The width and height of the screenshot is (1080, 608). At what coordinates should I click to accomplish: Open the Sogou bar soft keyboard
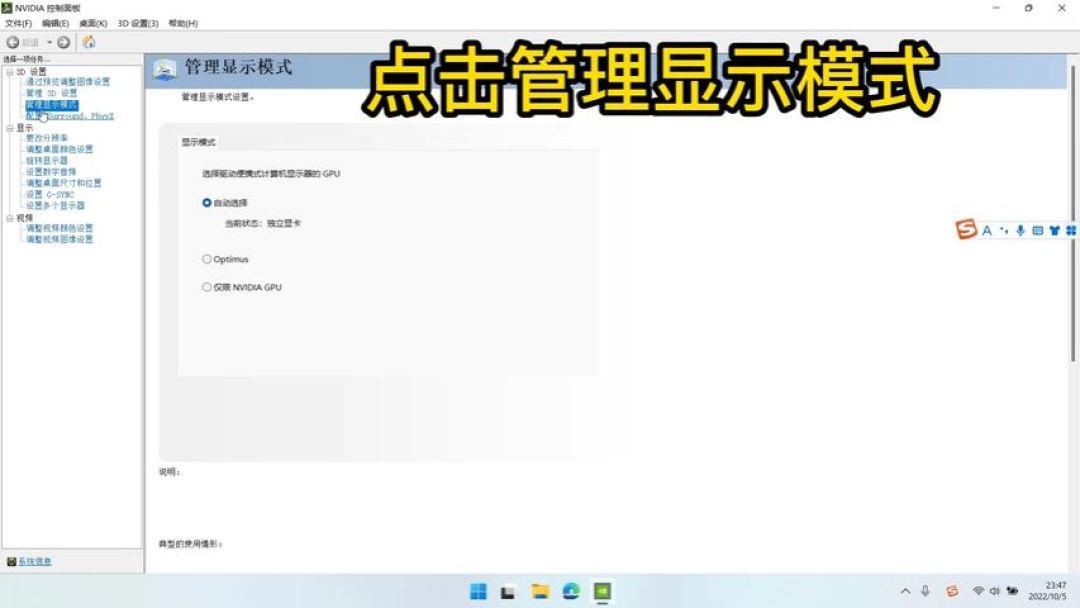click(1037, 231)
